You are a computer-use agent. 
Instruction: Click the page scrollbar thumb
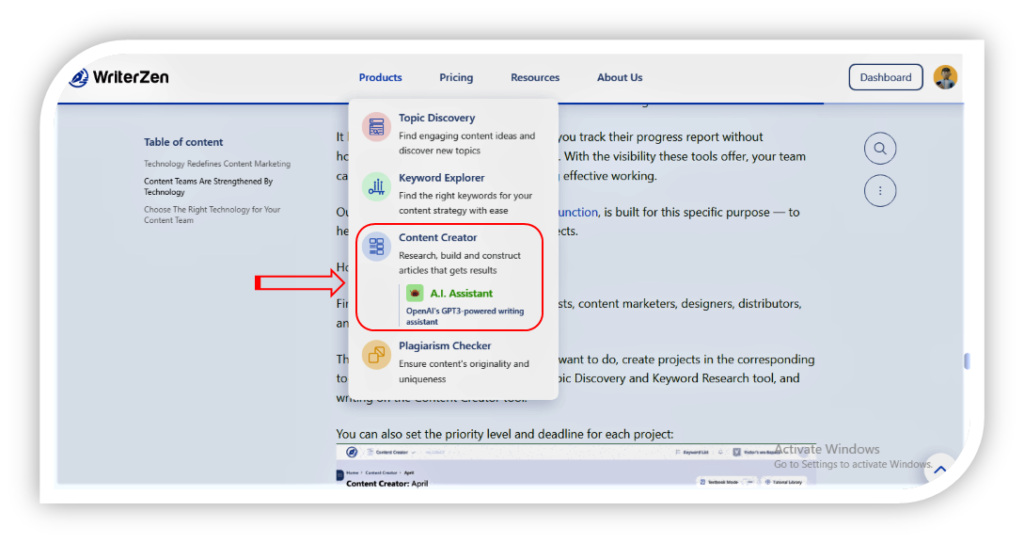(x=967, y=361)
